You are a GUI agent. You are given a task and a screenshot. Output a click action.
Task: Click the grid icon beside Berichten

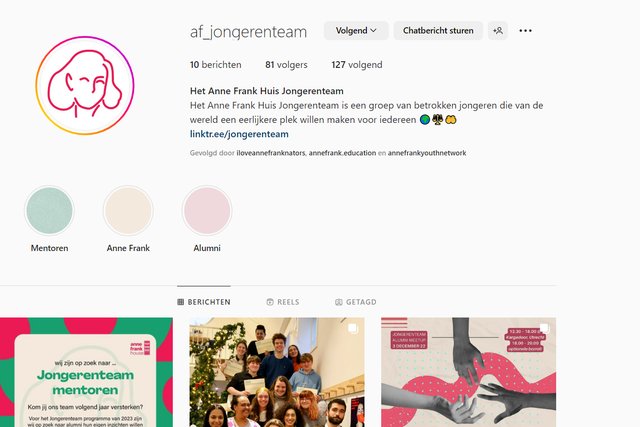pos(181,302)
